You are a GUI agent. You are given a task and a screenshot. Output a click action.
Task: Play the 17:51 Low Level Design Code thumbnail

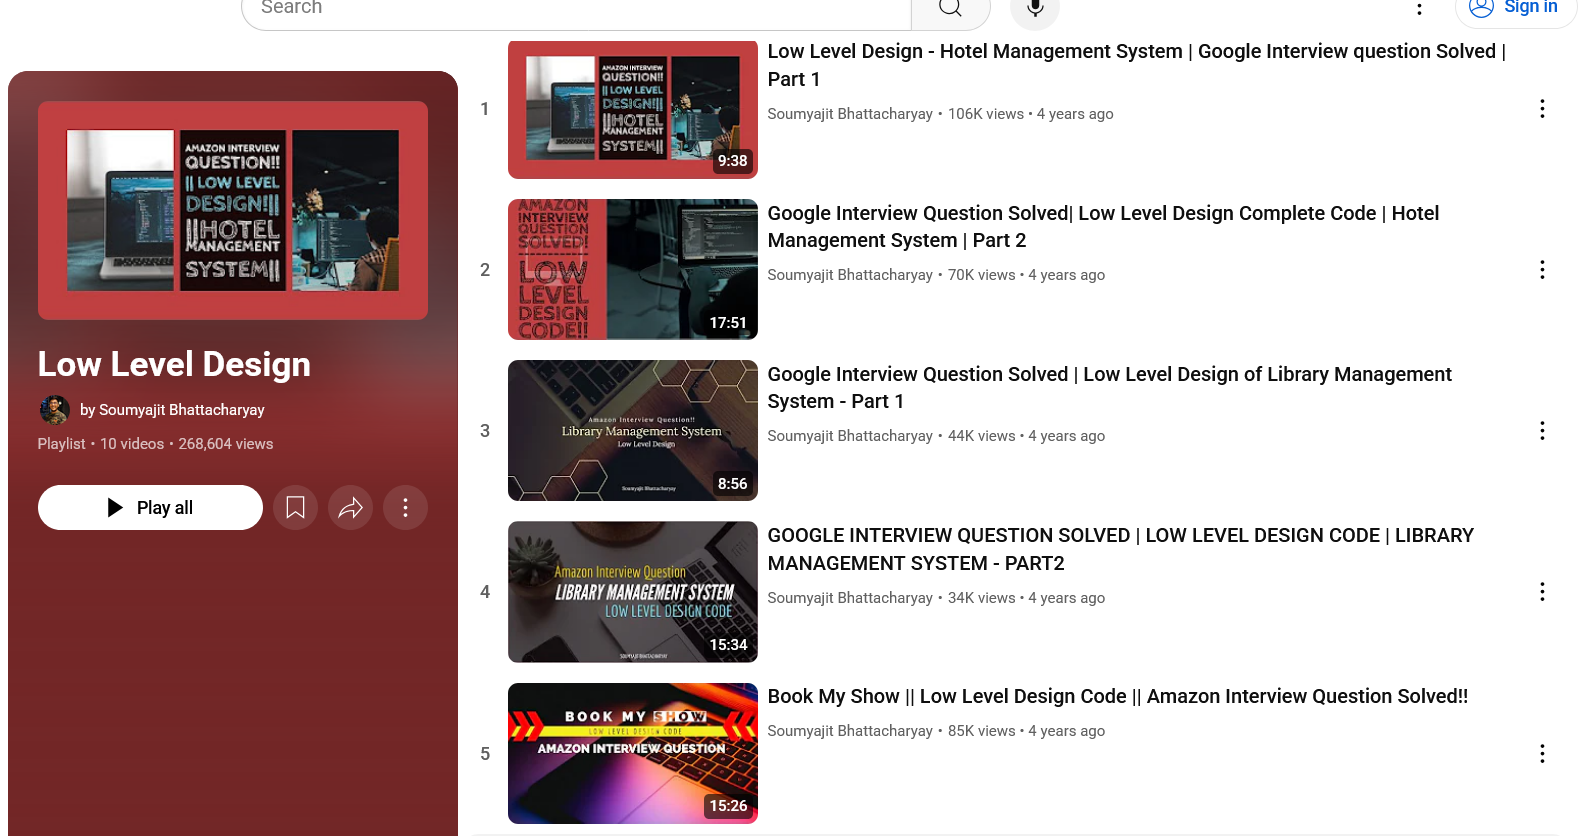[x=633, y=270]
